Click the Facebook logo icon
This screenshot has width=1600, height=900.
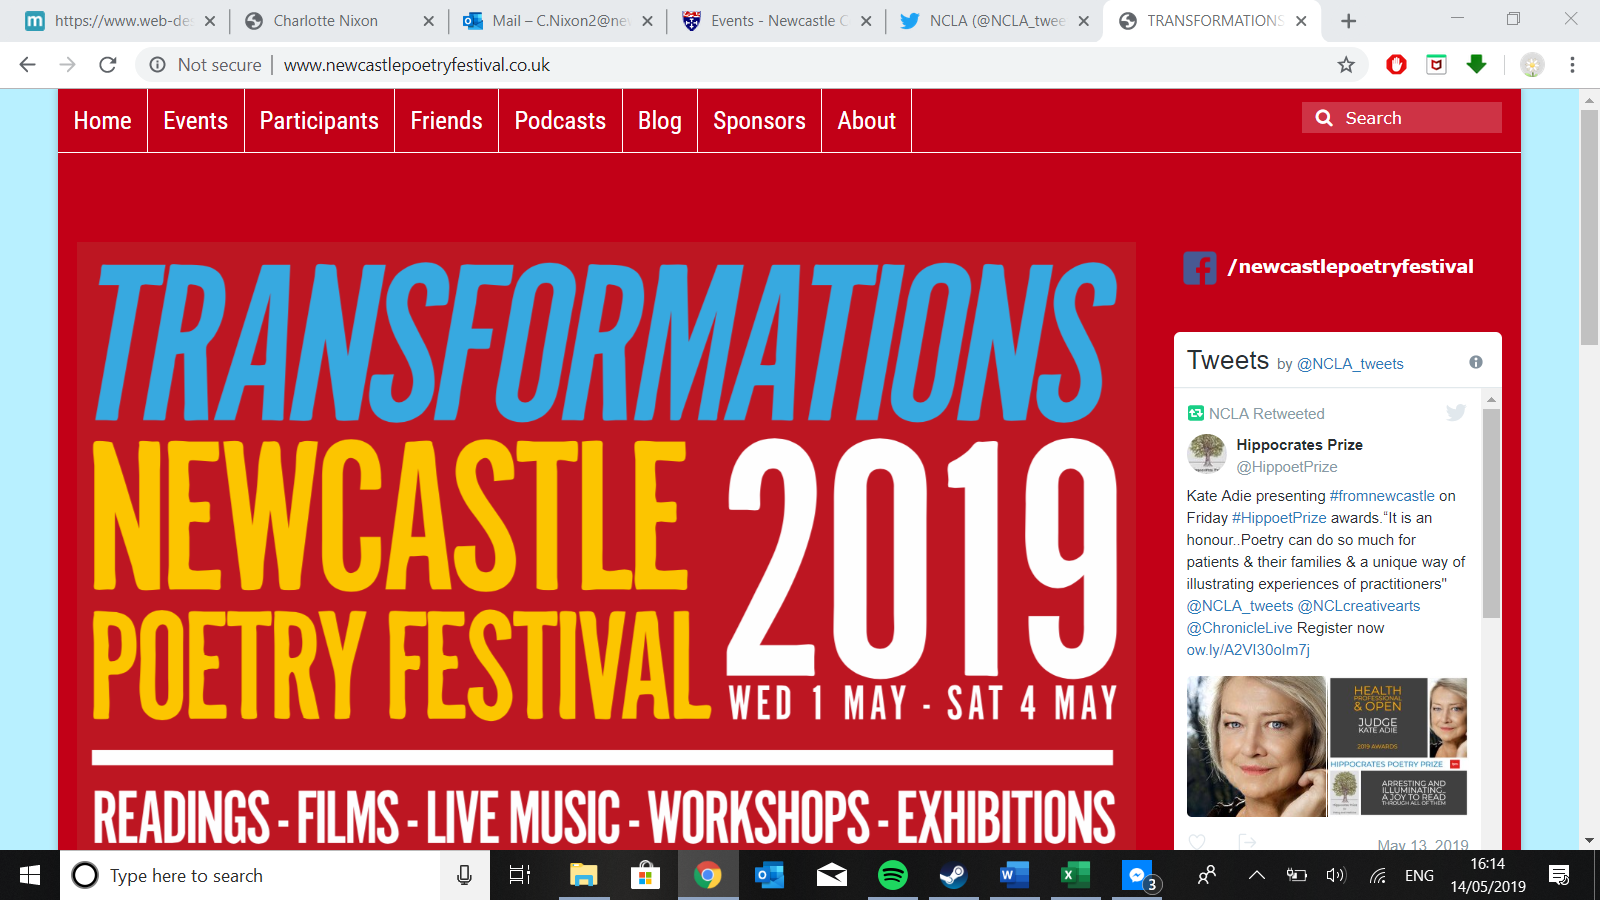coord(1199,268)
